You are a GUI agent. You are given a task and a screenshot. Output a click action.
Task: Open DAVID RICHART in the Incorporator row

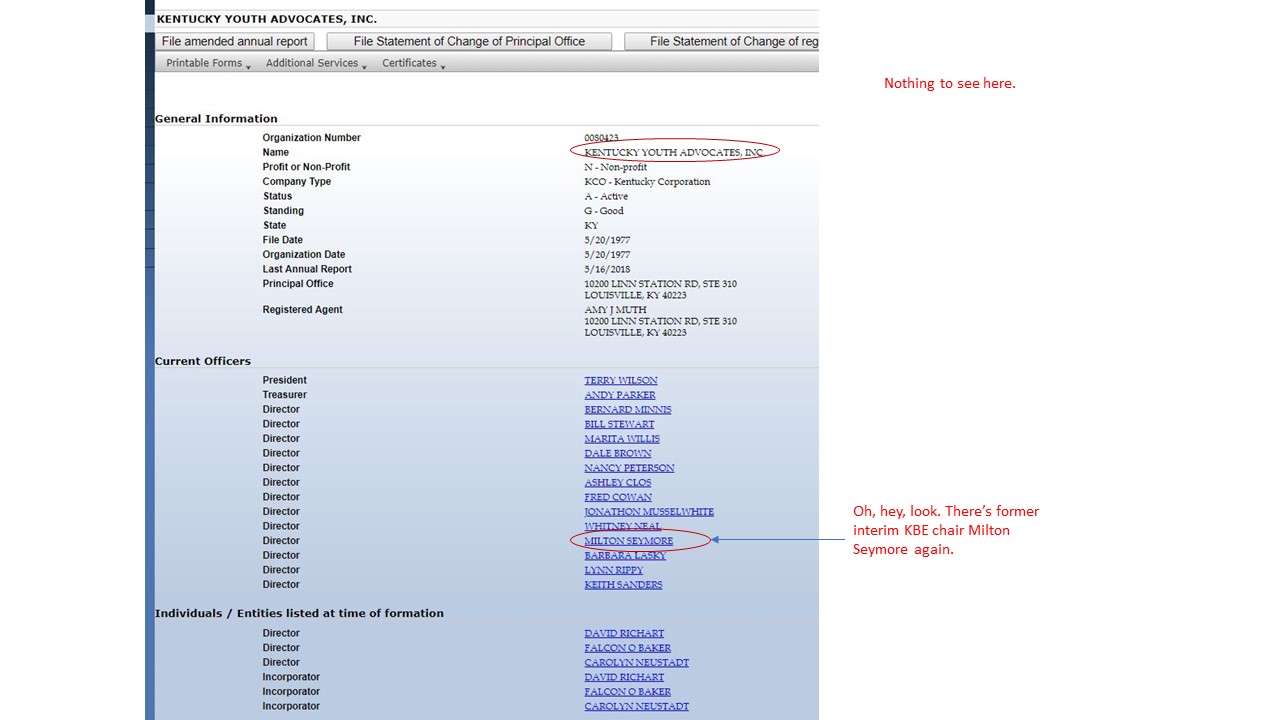point(624,677)
